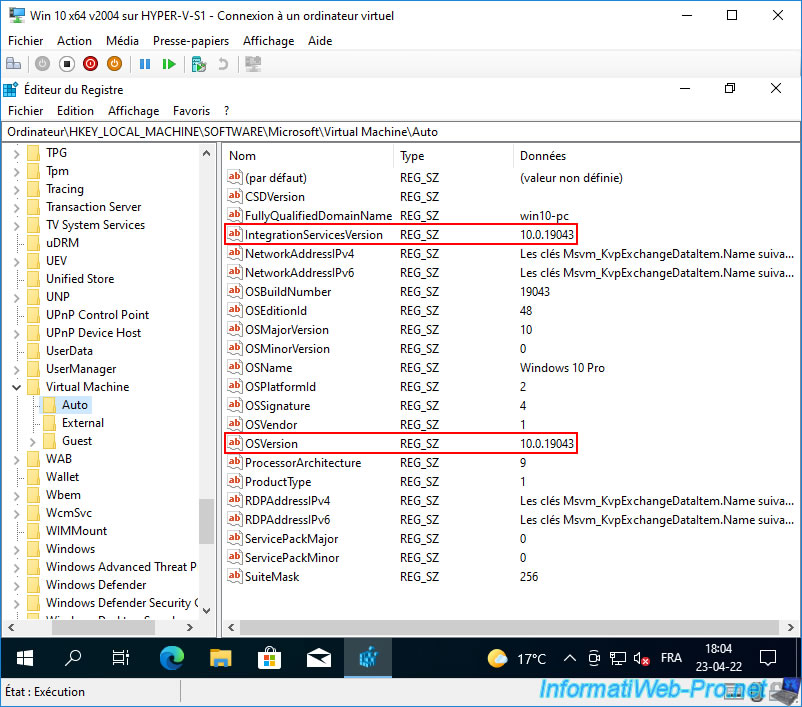The width and height of the screenshot is (802, 707).
Task: Click the green Resume icon
Action: click(x=169, y=64)
